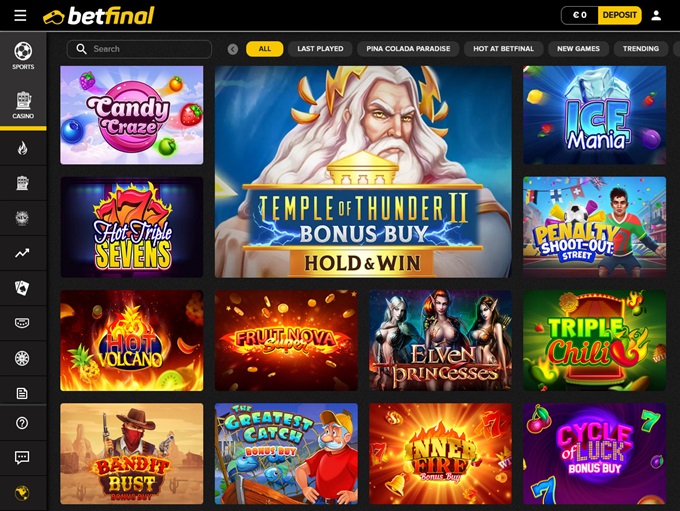The height and width of the screenshot is (511, 680).
Task: Open the help question mark icon
Action: [x=23, y=423]
